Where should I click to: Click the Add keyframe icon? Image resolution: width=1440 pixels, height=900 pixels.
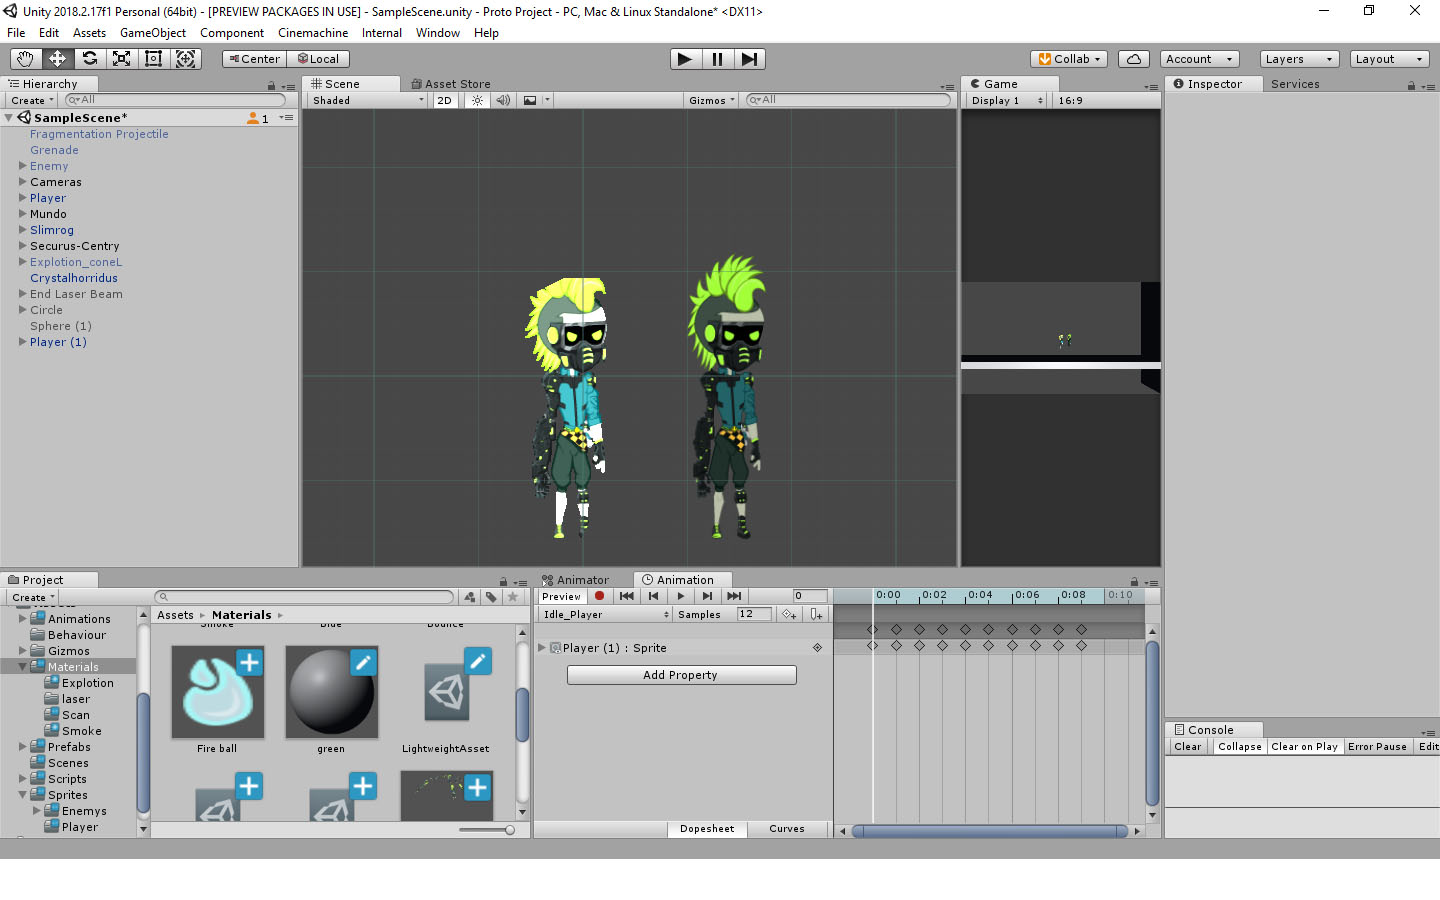point(790,614)
